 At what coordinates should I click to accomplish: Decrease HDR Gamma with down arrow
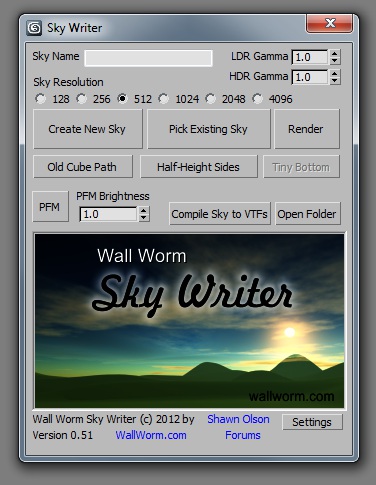(x=335, y=81)
